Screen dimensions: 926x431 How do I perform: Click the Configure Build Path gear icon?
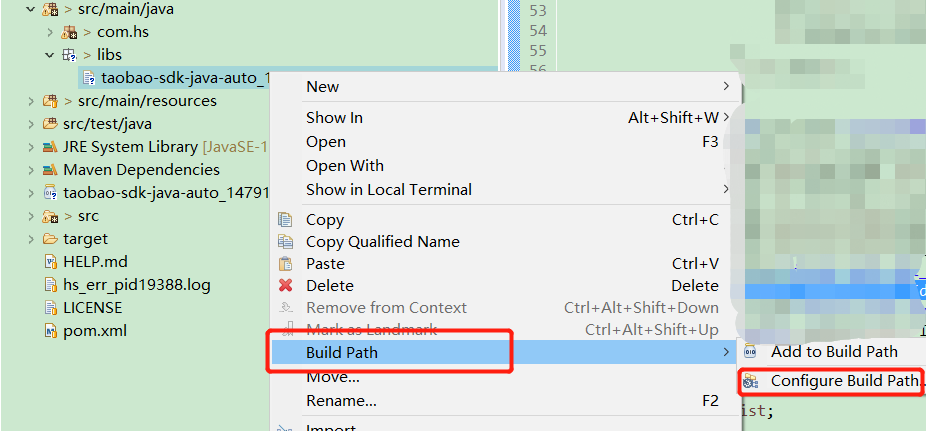pyautogui.click(x=751, y=381)
